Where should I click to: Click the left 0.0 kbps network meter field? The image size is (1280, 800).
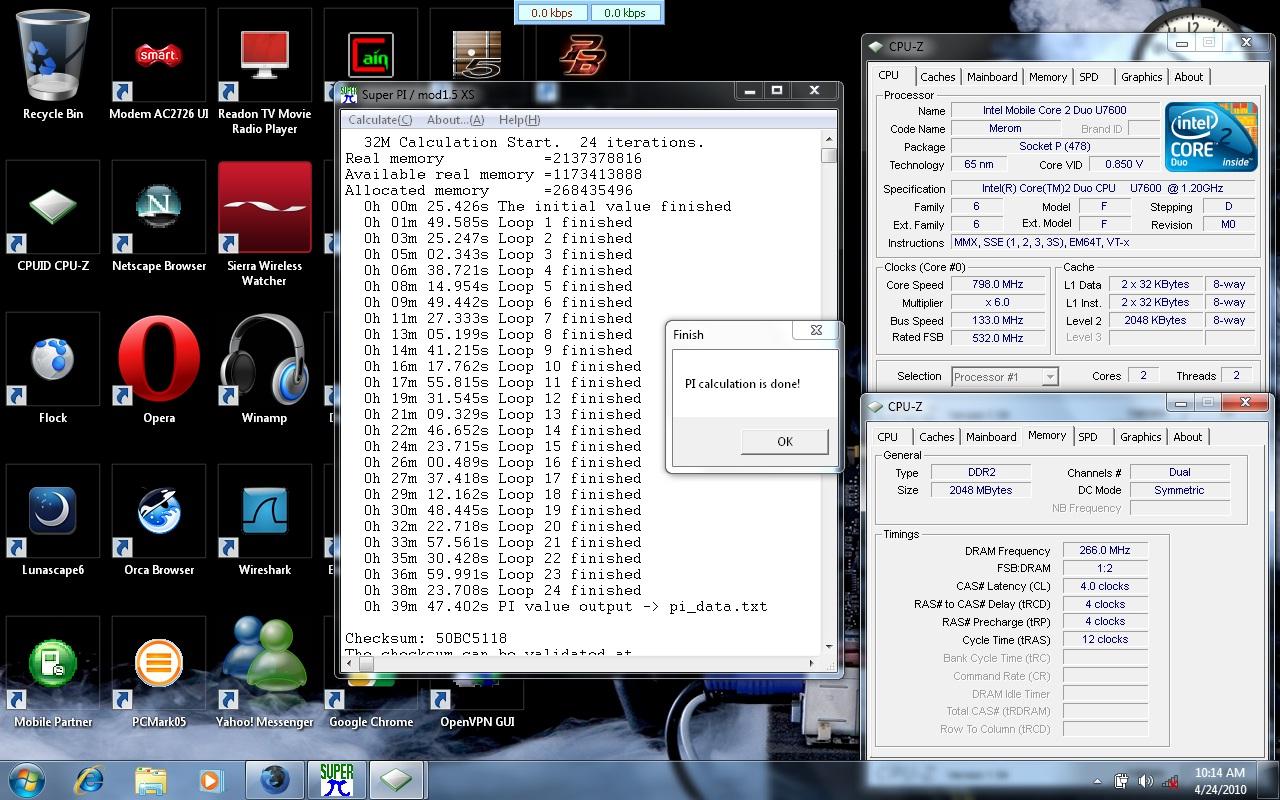[553, 13]
